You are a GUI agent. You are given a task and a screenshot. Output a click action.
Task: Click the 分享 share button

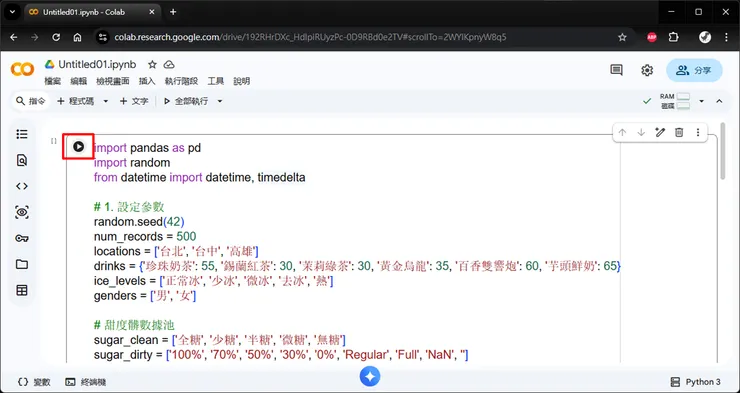tap(694, 70)
